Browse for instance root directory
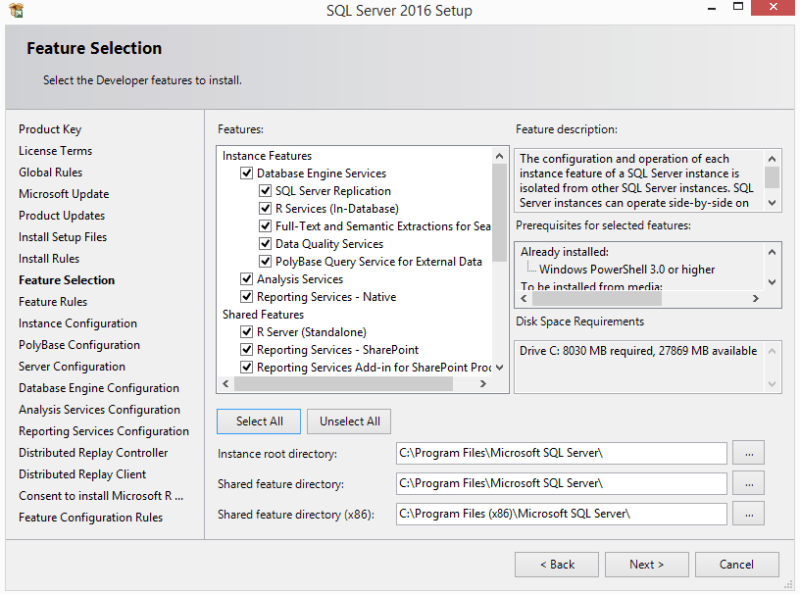This screenshot has width=800, height=594. 748,453
